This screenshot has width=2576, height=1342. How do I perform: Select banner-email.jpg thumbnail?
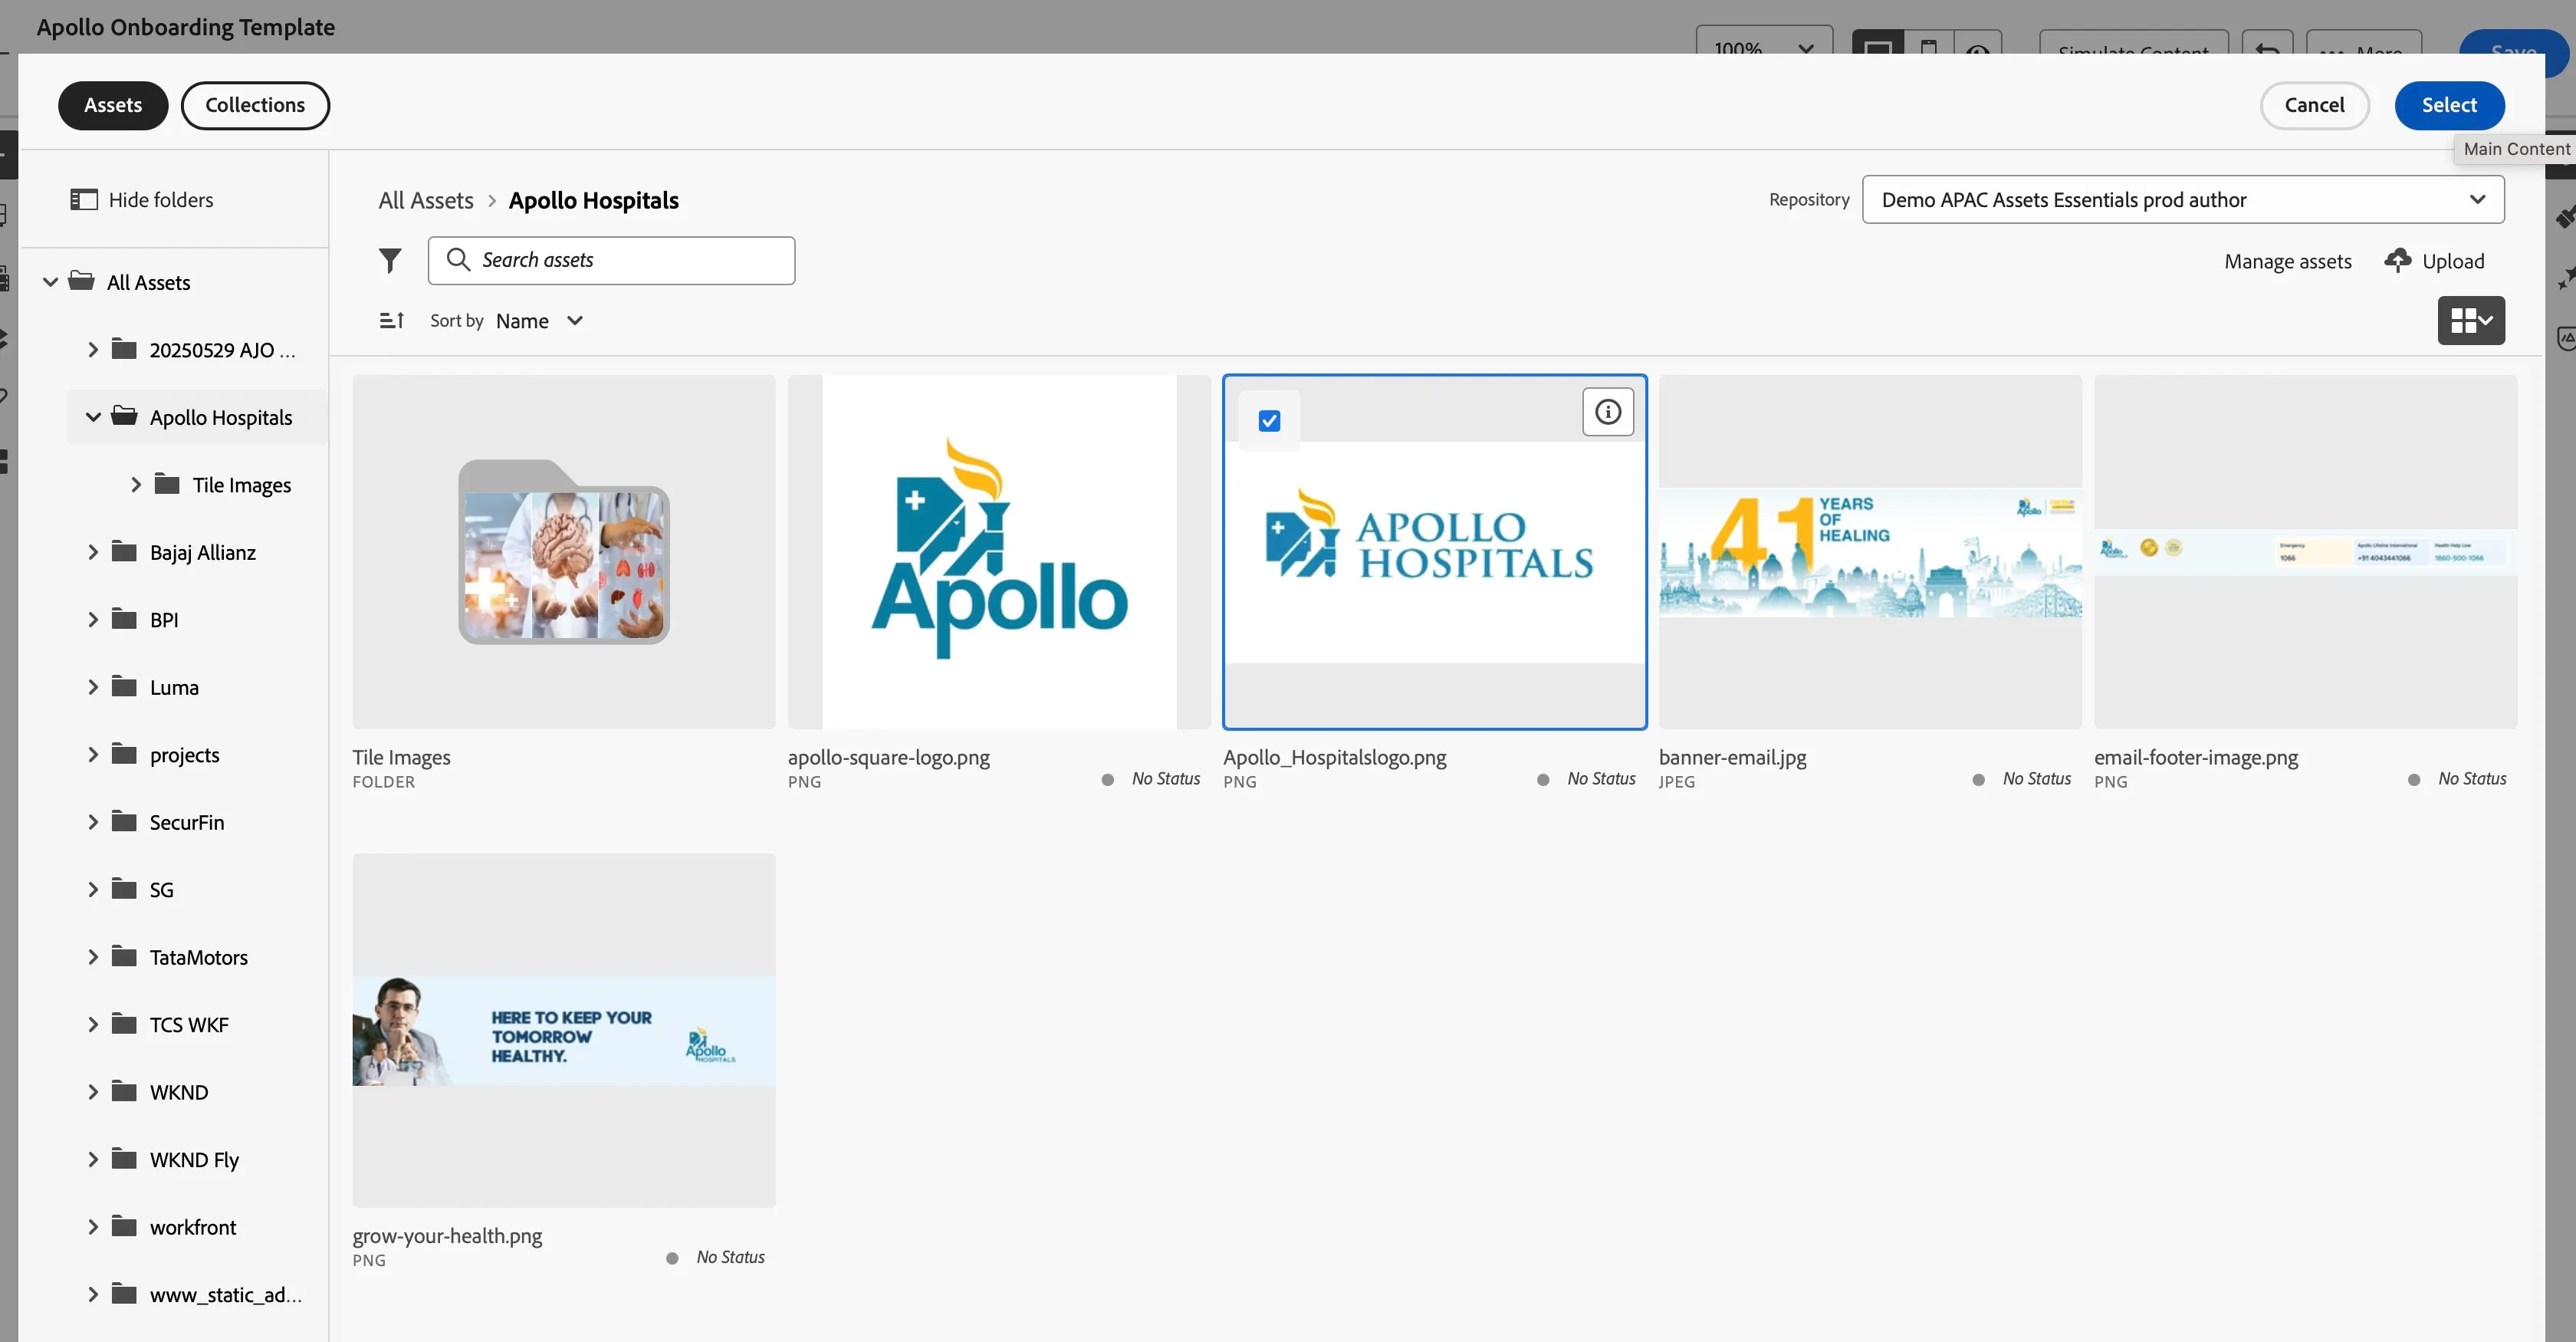click(1869, 552)
